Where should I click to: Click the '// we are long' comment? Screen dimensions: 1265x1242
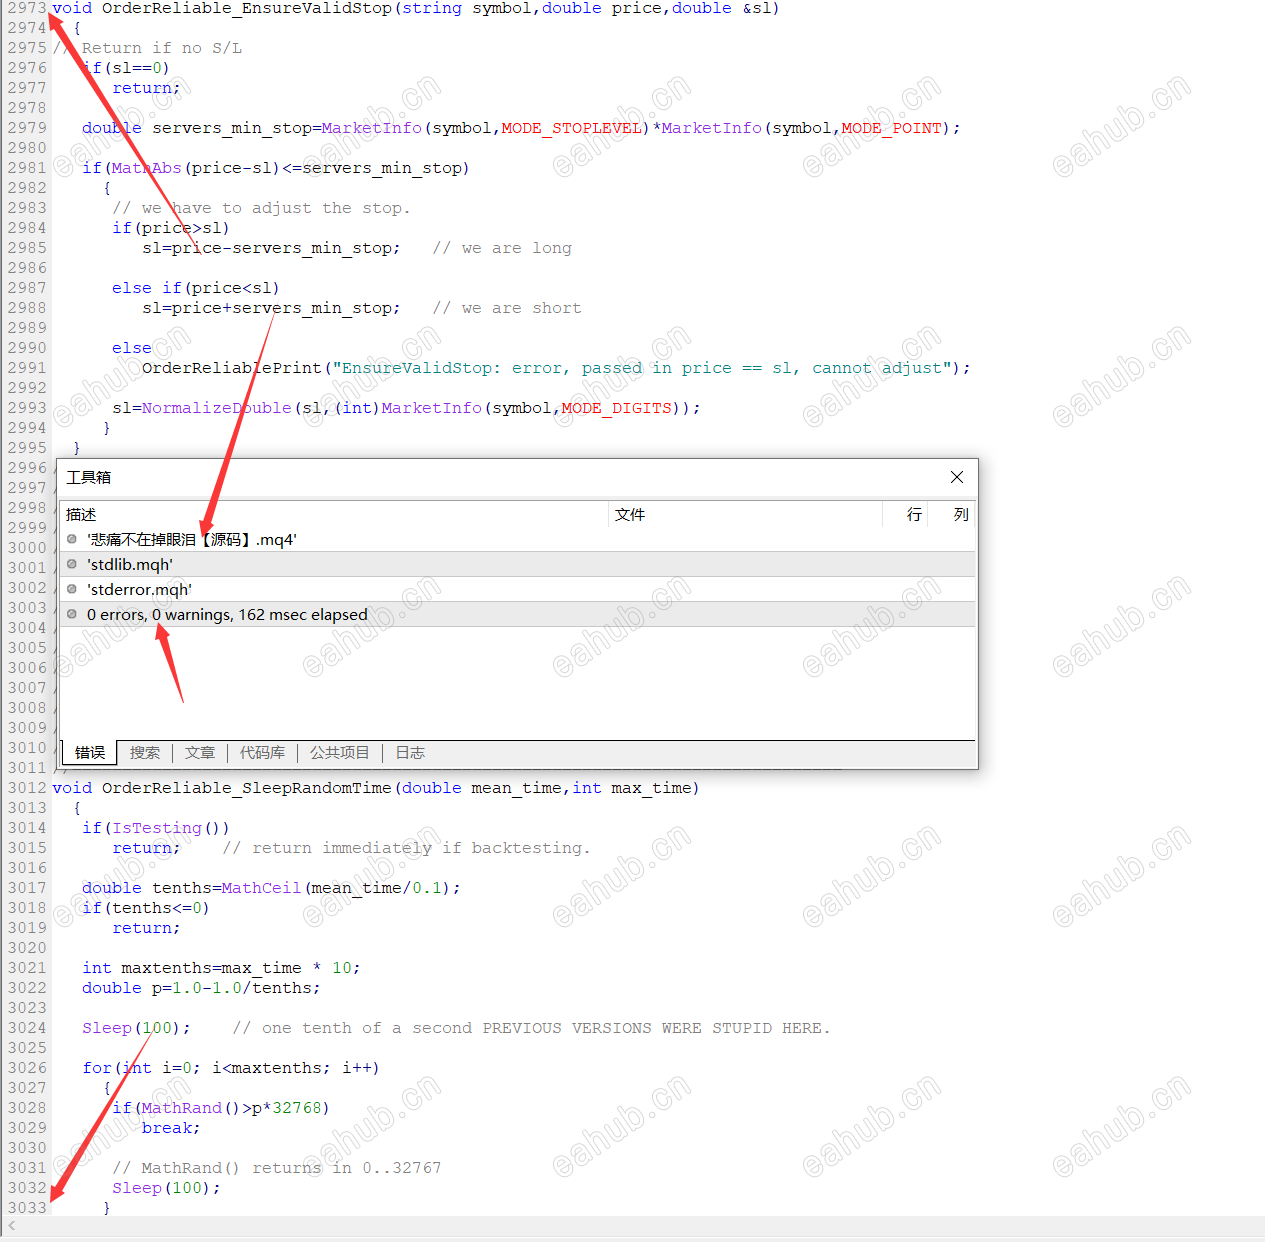click(502, 248)
